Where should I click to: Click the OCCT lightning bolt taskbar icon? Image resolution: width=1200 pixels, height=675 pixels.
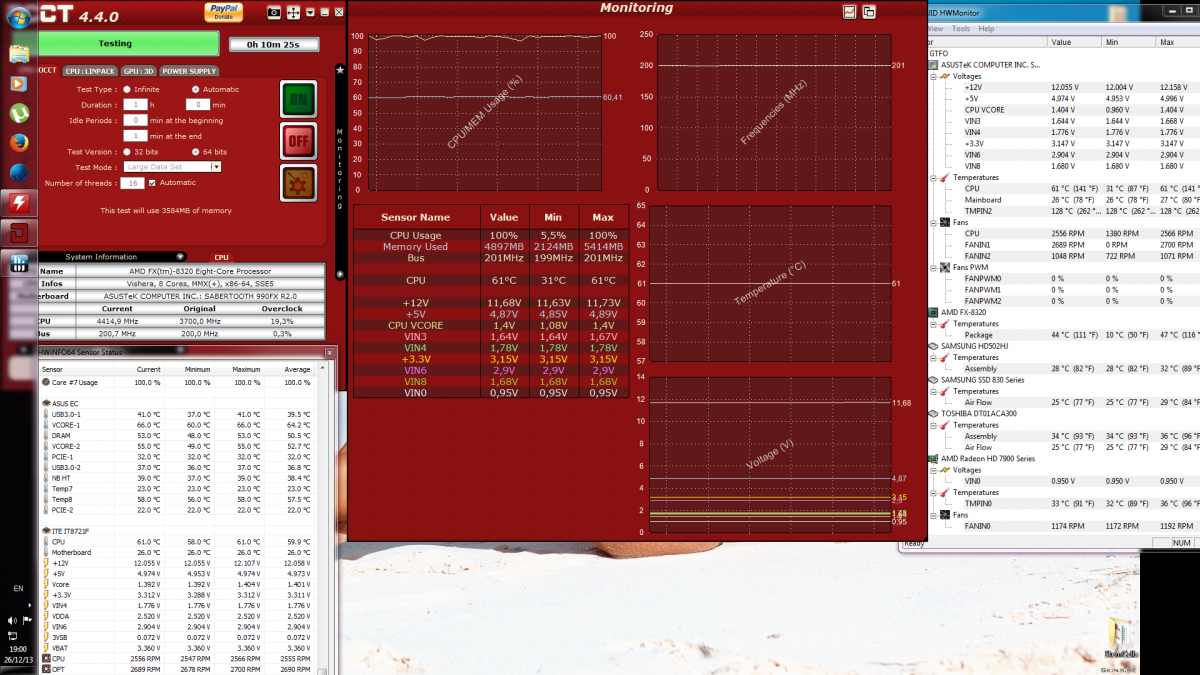[18, 203]
